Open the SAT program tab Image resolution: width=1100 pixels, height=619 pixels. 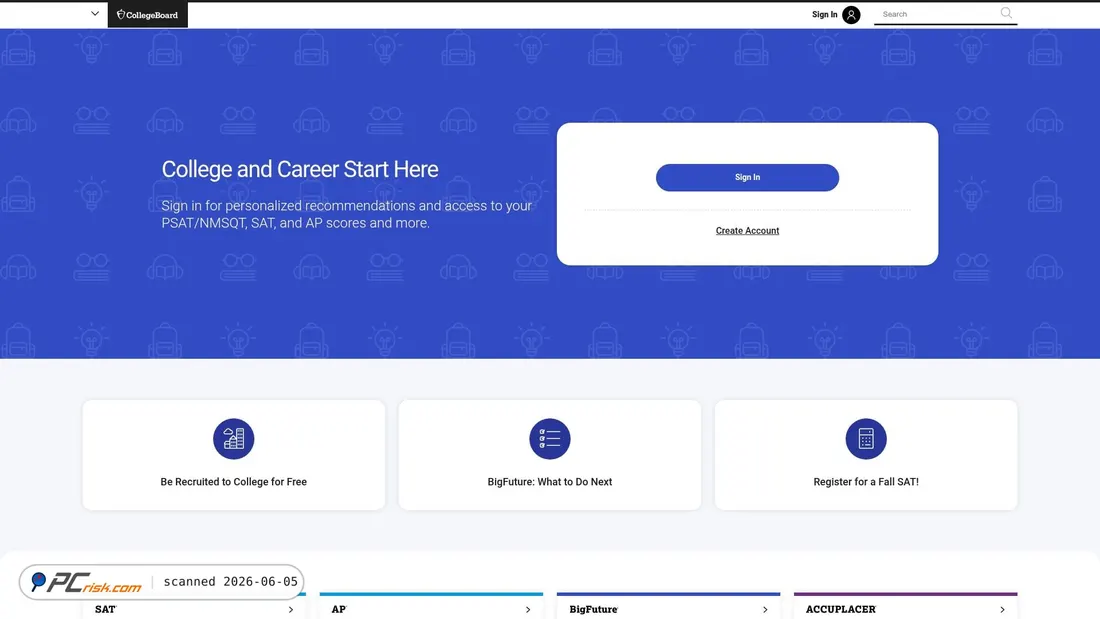click(x=194, y=608)
